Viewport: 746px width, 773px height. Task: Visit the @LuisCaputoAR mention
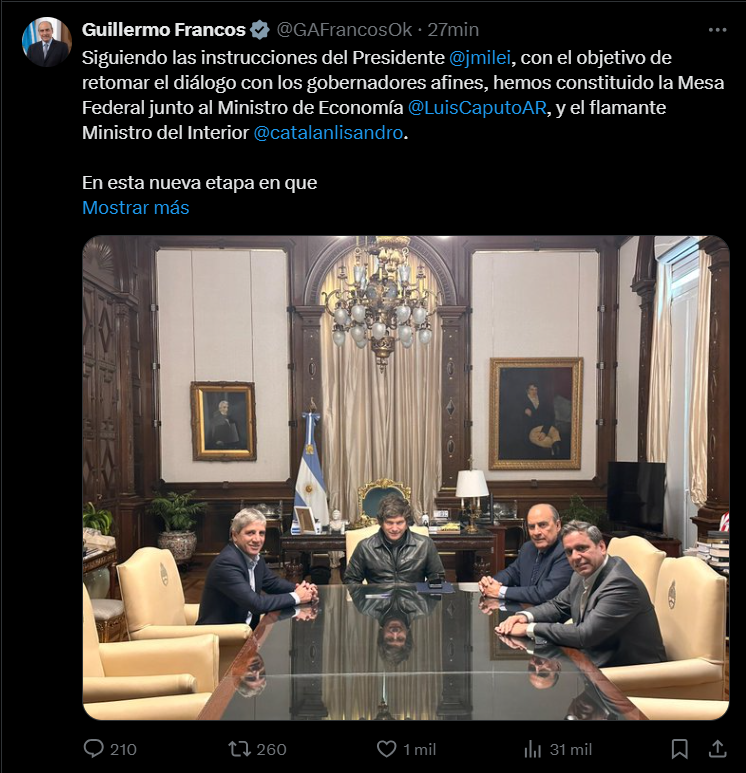click(x=477, y=107)
